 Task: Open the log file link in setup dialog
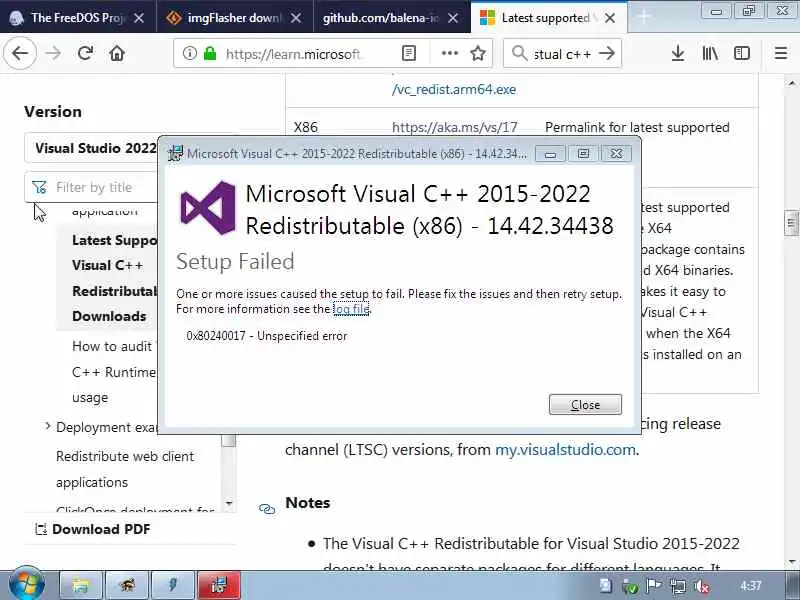click(351, 309)
